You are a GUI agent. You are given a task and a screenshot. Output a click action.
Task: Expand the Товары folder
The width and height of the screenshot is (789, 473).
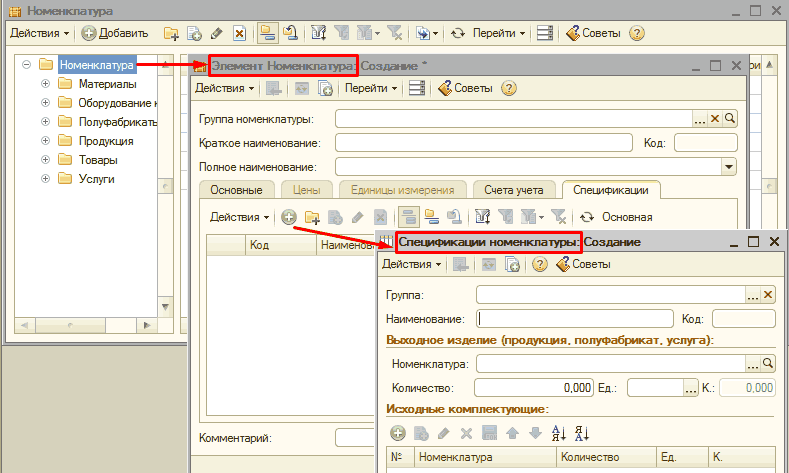tap(45, 160)
